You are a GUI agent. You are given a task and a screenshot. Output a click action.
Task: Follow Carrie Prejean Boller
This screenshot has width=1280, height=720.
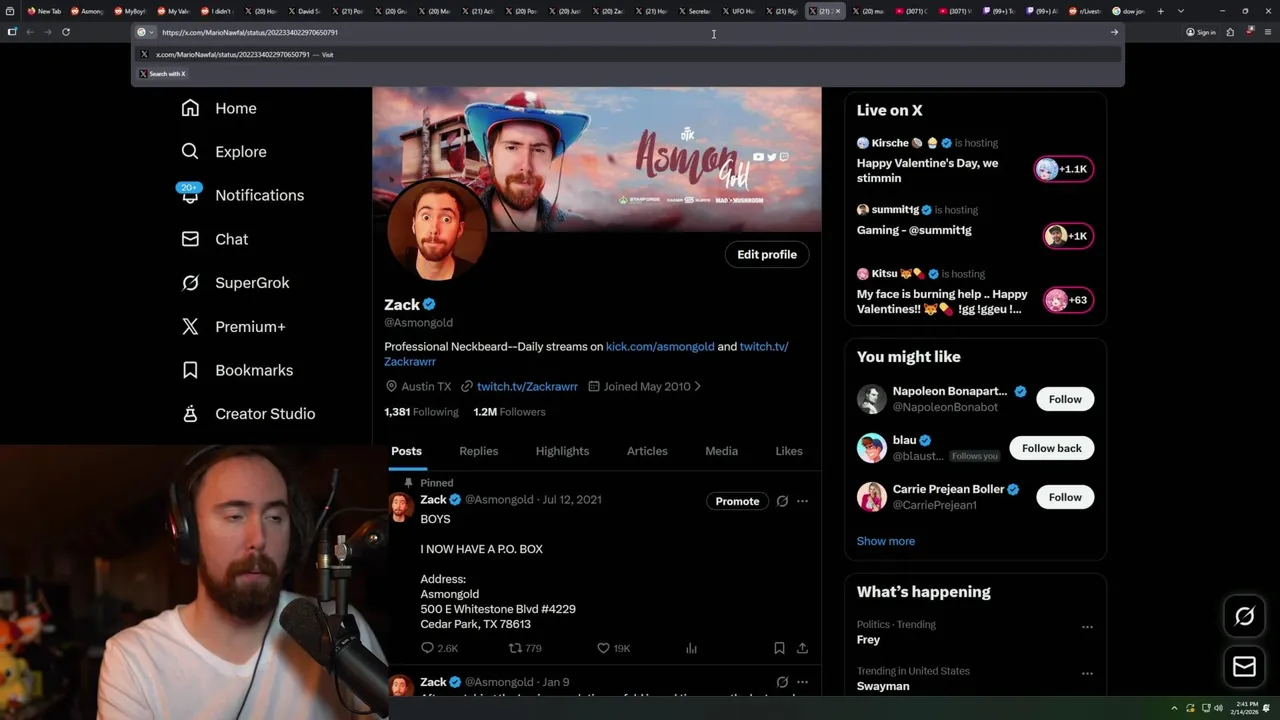point(1065,497)
